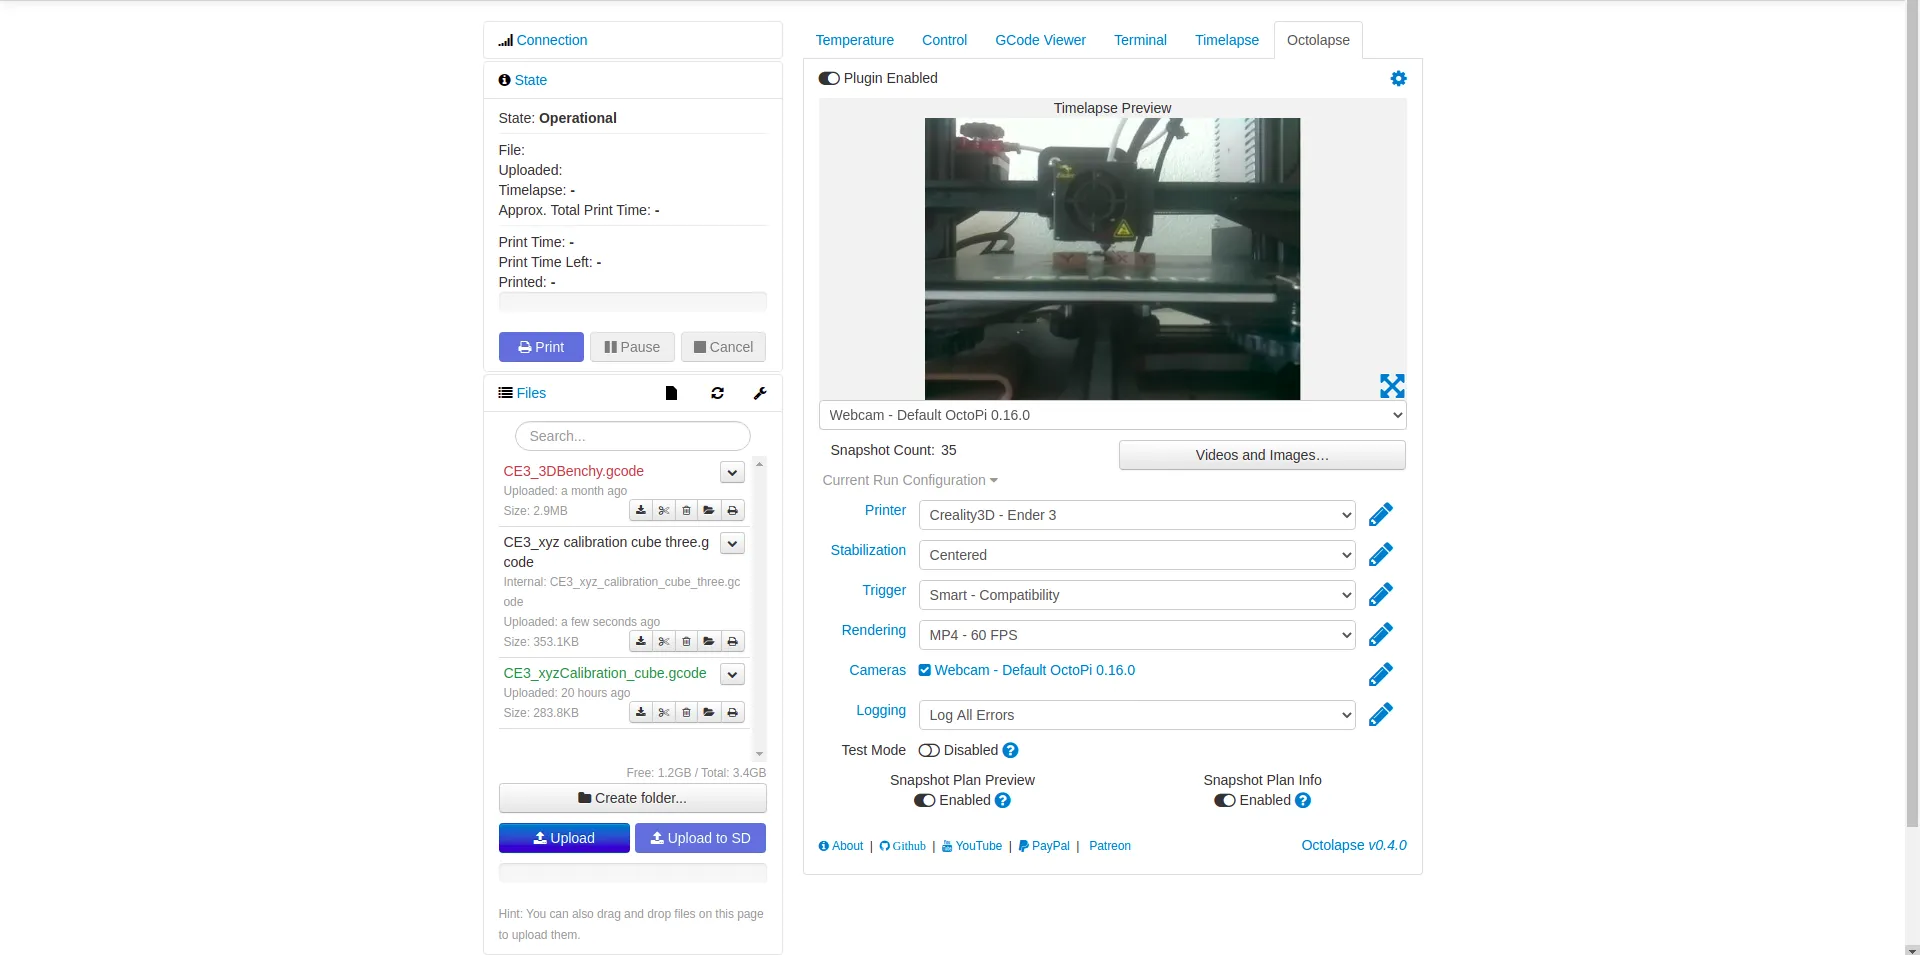The height and width of the screenshot is (955, 1920).
Task: Load CE3_xyzCalibration_cube.gcode with folder icon
Action: tap(709, 712)
